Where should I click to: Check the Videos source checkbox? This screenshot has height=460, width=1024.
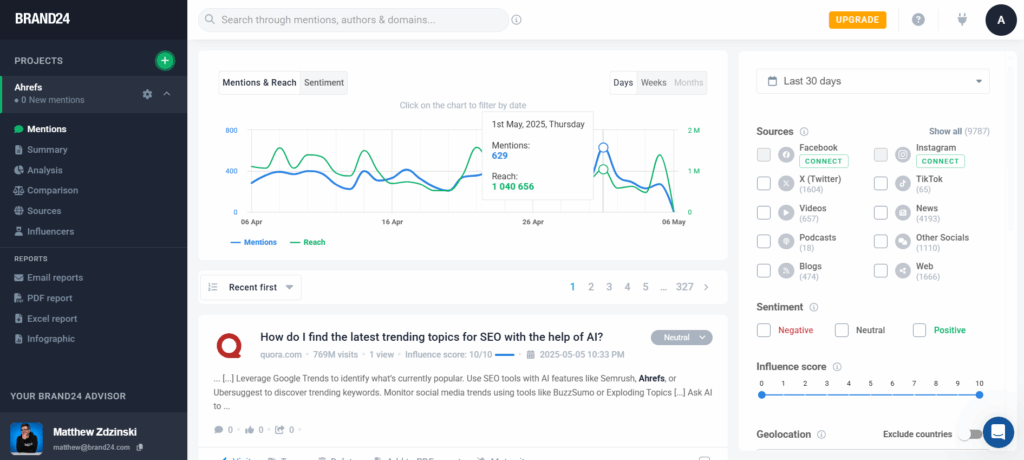763,213
